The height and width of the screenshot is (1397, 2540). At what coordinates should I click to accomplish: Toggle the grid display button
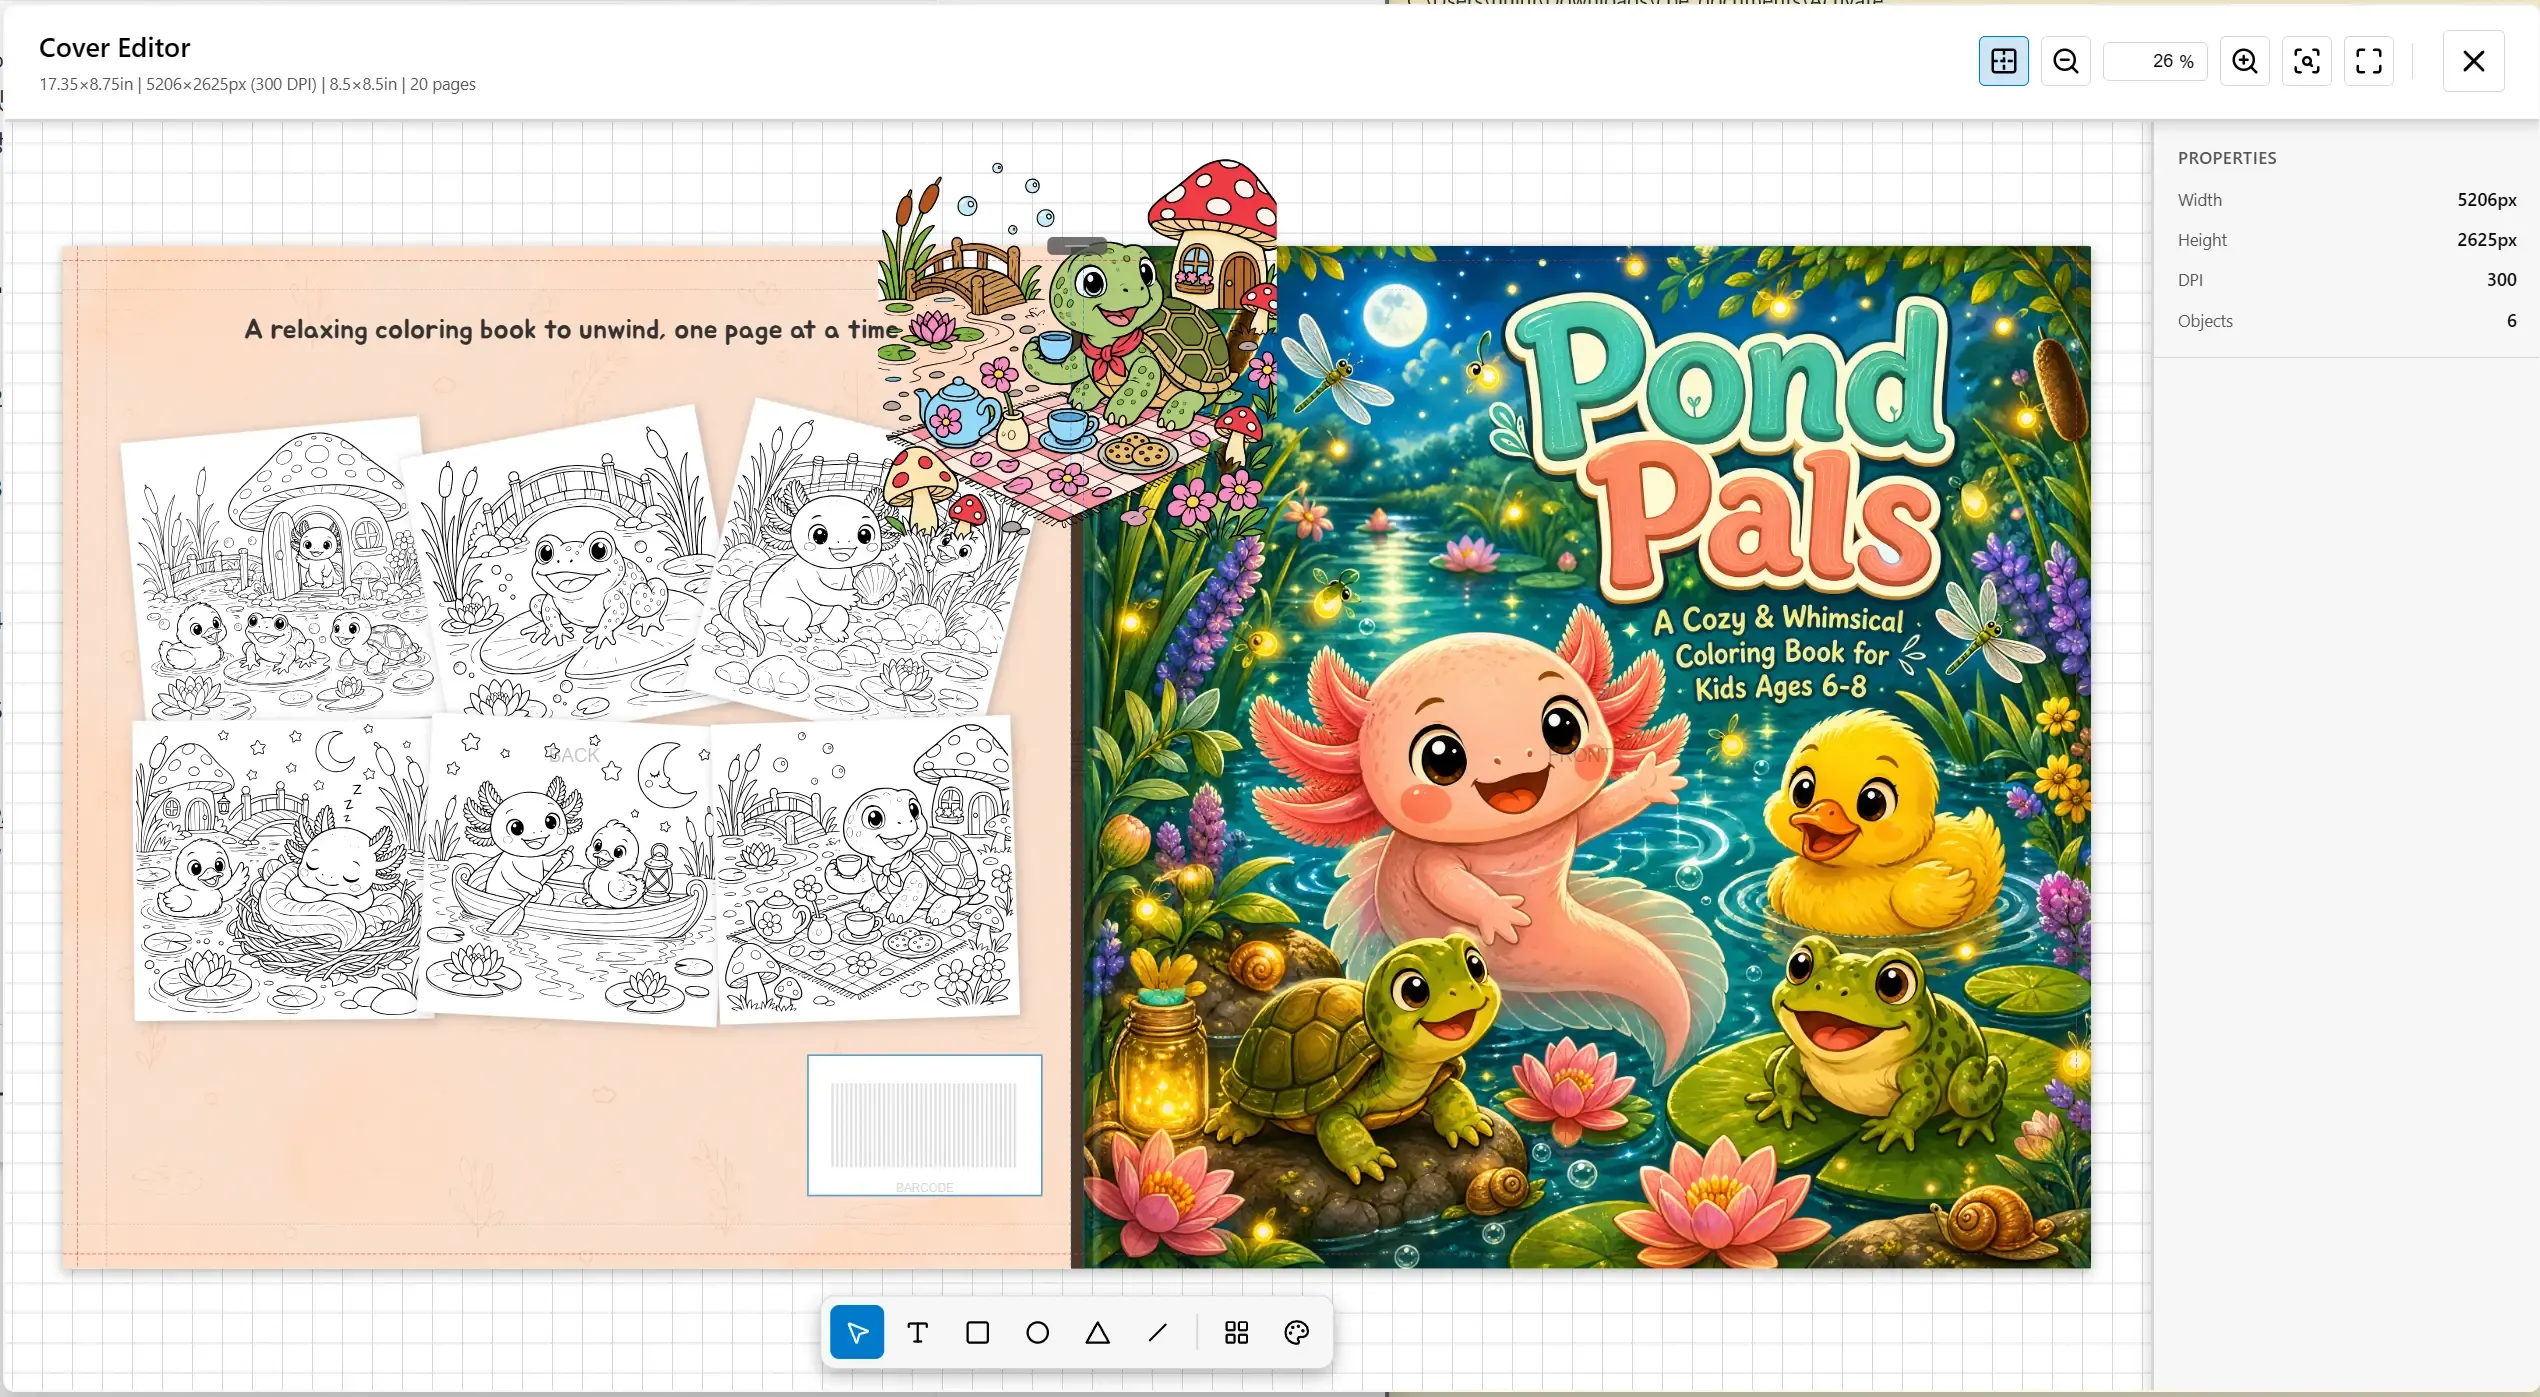pyautogui.click(x=2003, y=61)
